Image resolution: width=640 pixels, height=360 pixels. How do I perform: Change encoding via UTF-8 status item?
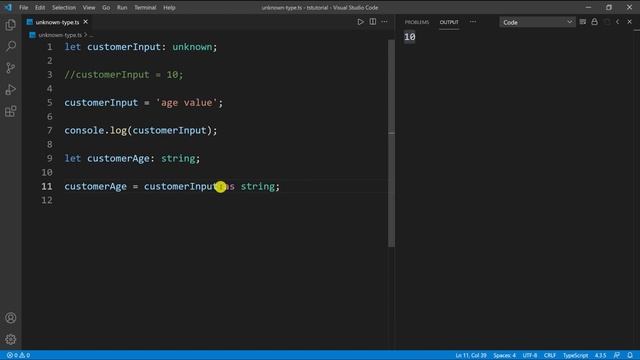(530, 355)
